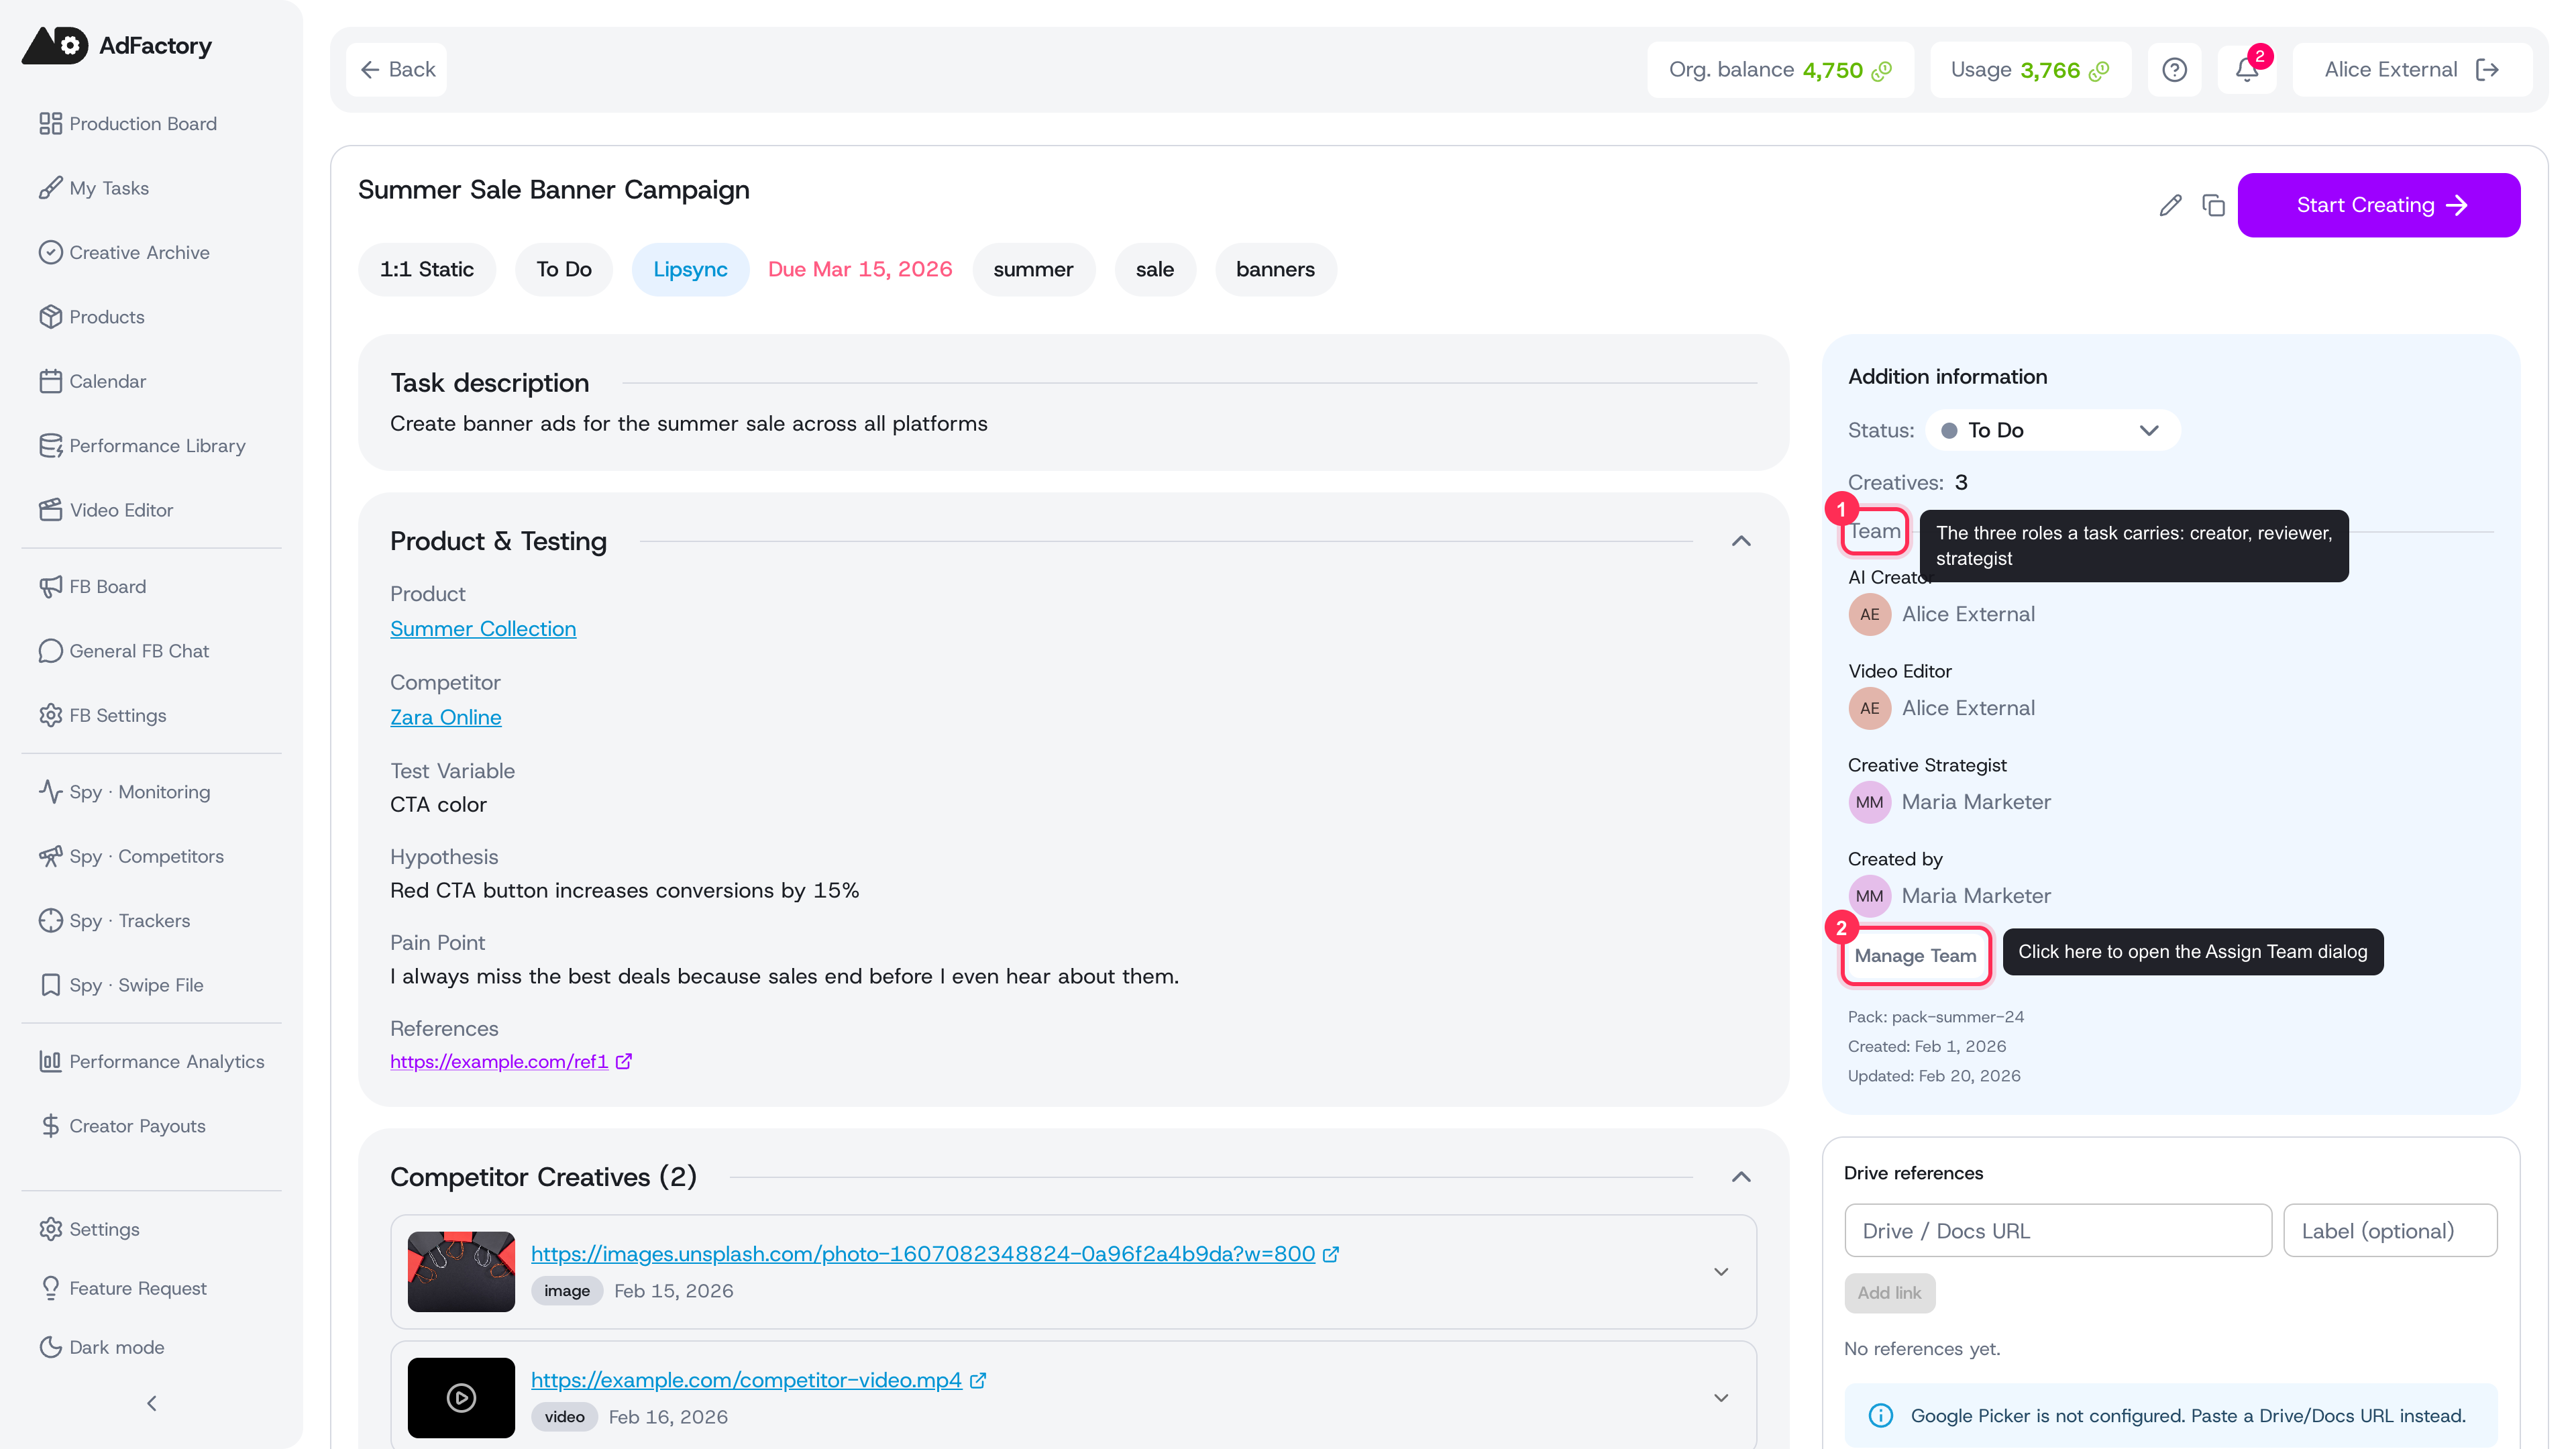This screenshot has width=2576, height=1449.
Task: Click the Video Editor clapperboard icon
Action: 50,510
